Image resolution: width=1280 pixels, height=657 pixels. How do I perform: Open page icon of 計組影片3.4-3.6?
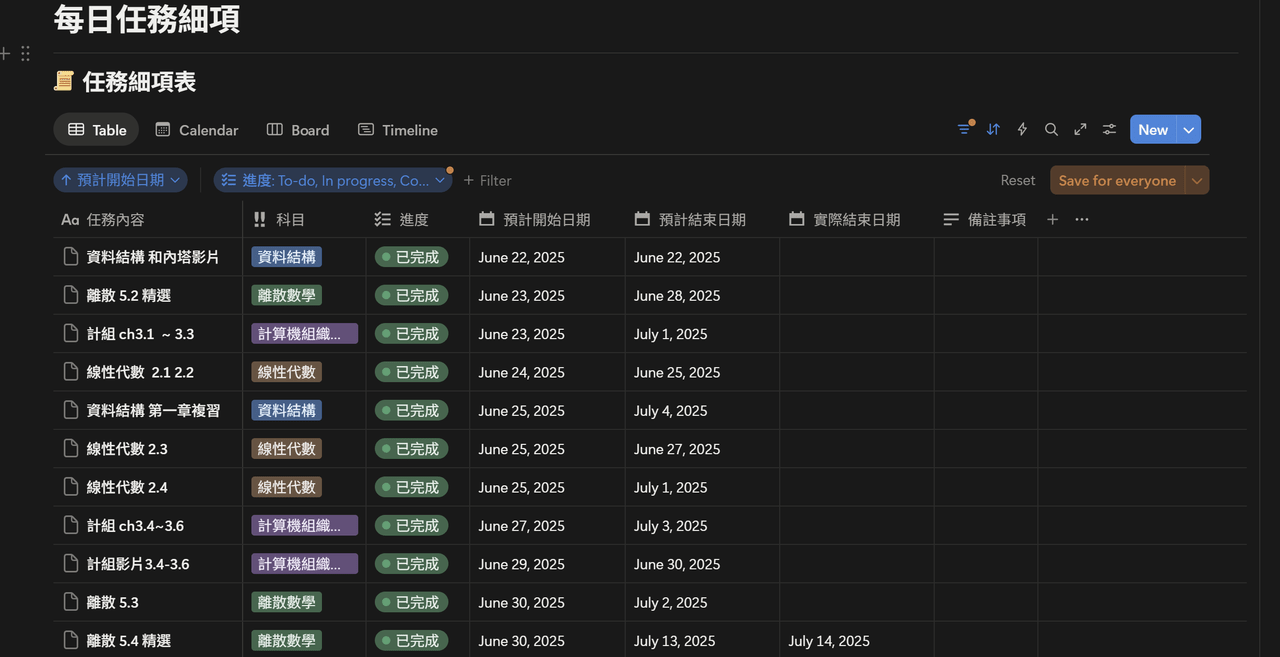71,563
